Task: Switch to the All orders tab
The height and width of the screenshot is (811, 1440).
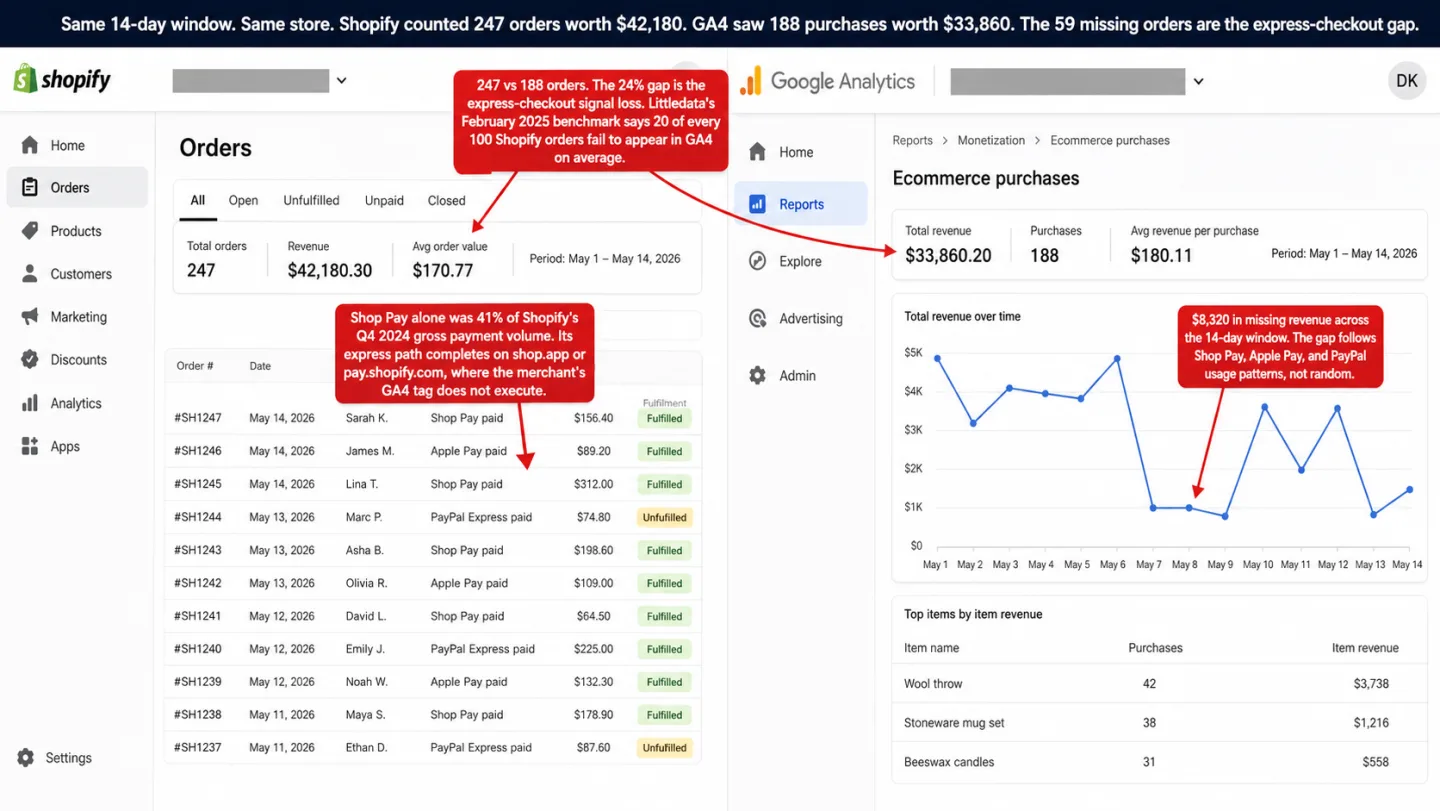Action: click(x=198, y=200)
